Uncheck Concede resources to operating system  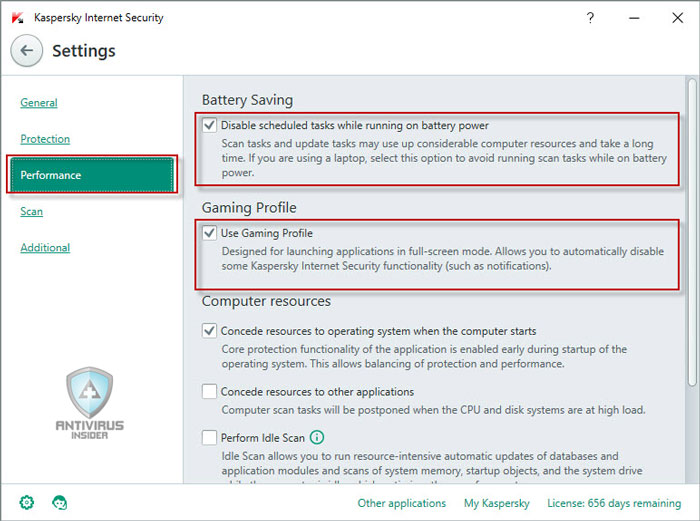coord(209,331)
